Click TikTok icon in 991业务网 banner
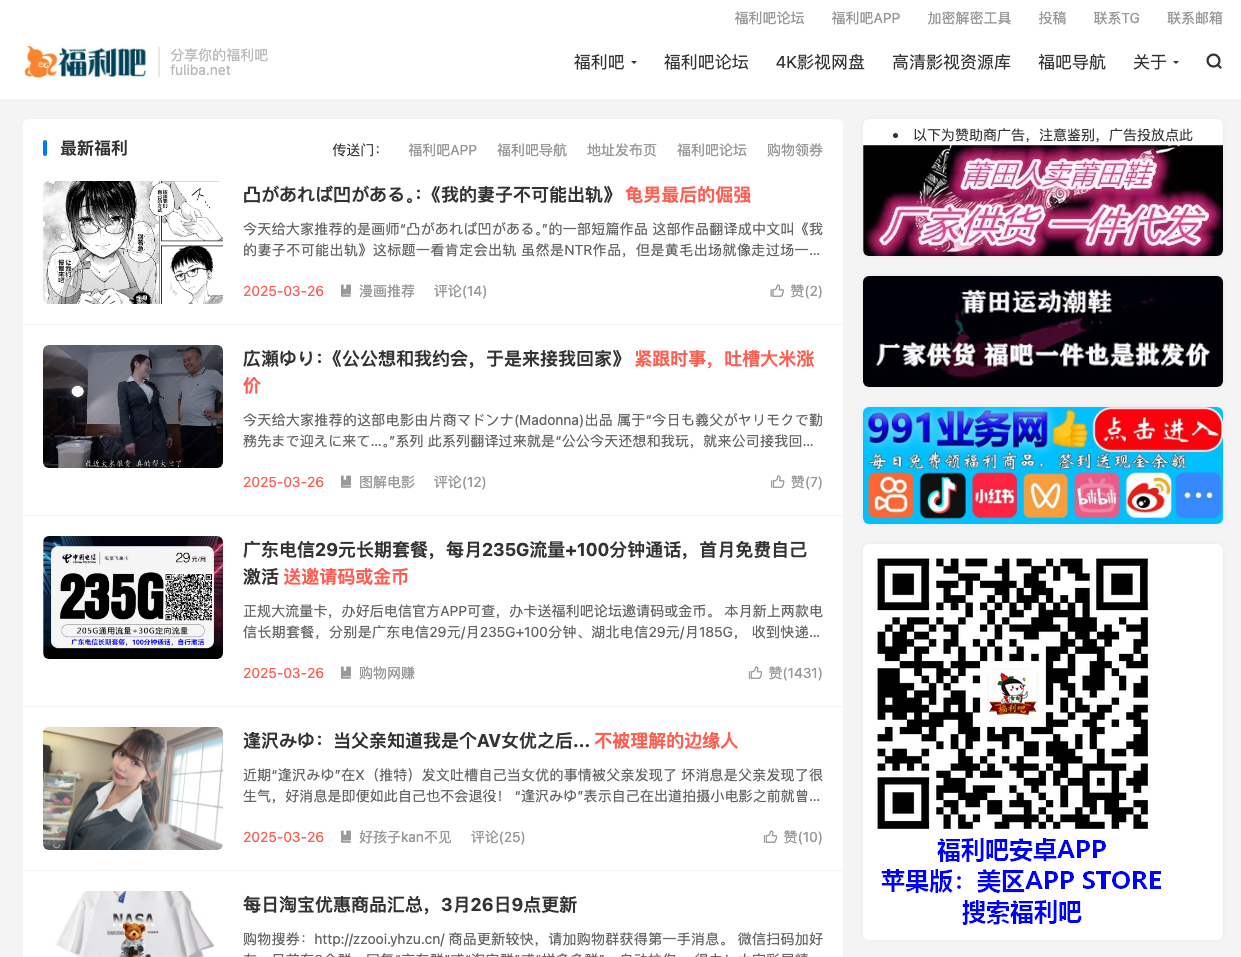The image size is (1241, 957). pyautogui.click(x=941, y=495)
